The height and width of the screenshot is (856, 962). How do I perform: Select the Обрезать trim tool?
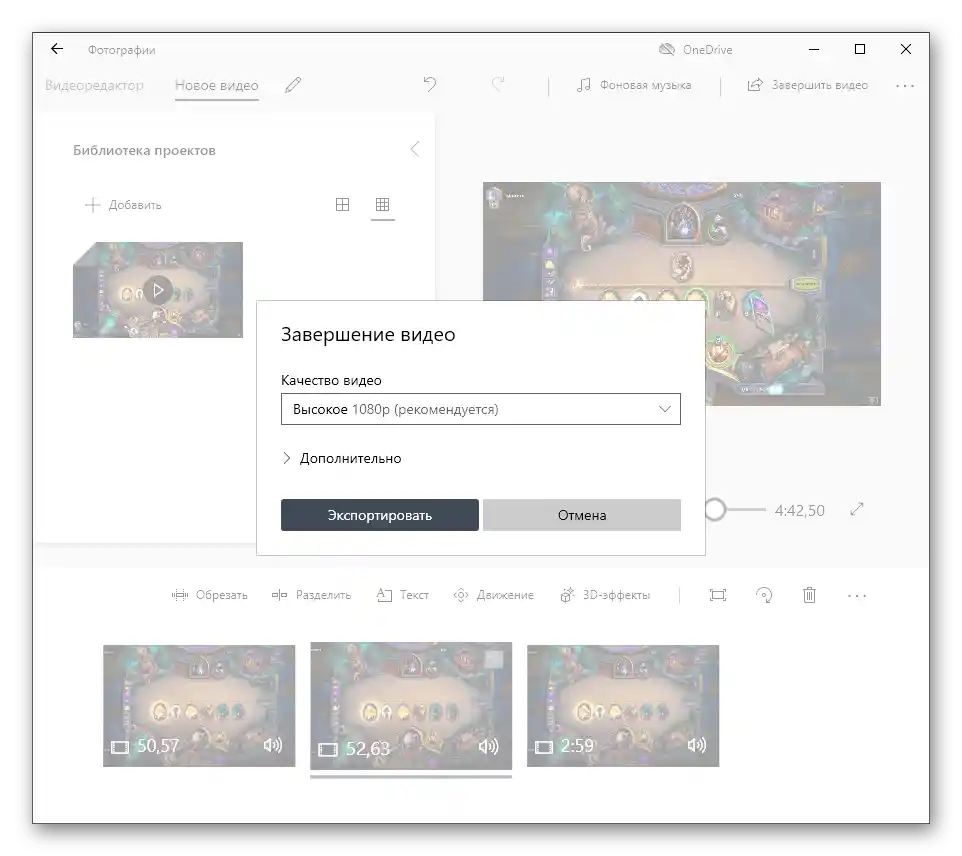point(210,595)
